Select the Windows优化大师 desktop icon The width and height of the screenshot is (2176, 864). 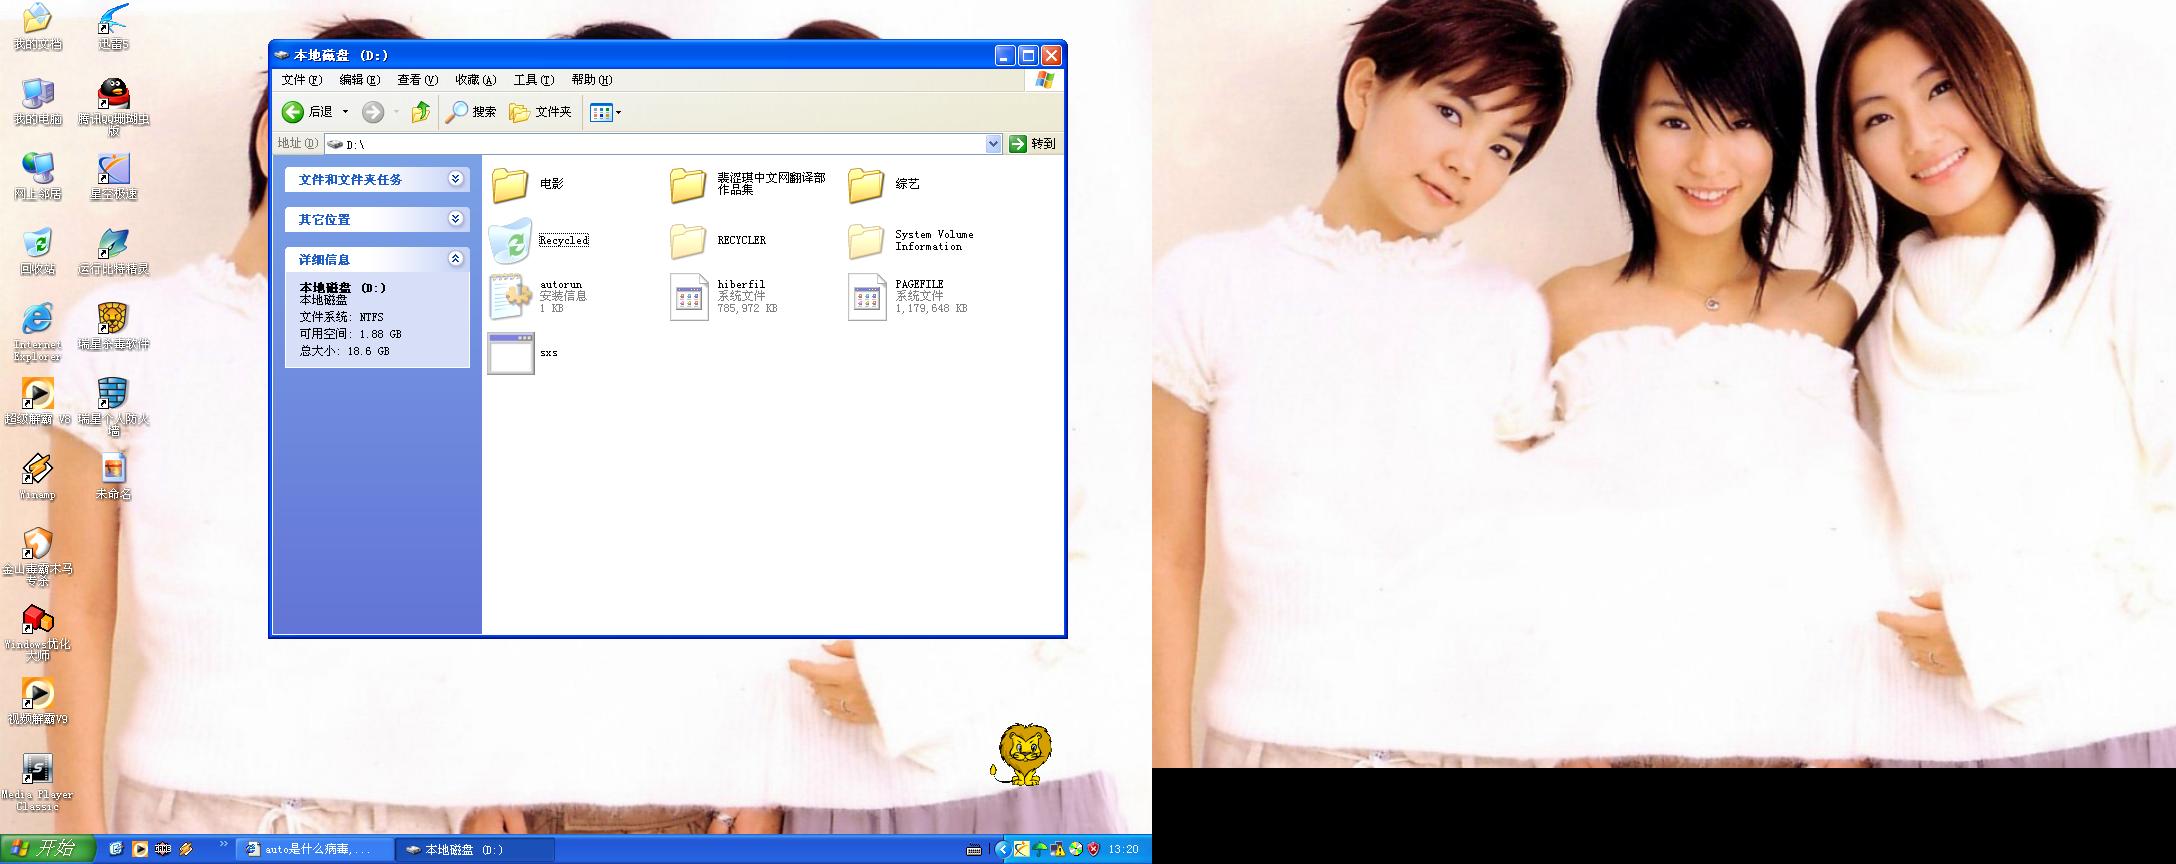(37, 632)
